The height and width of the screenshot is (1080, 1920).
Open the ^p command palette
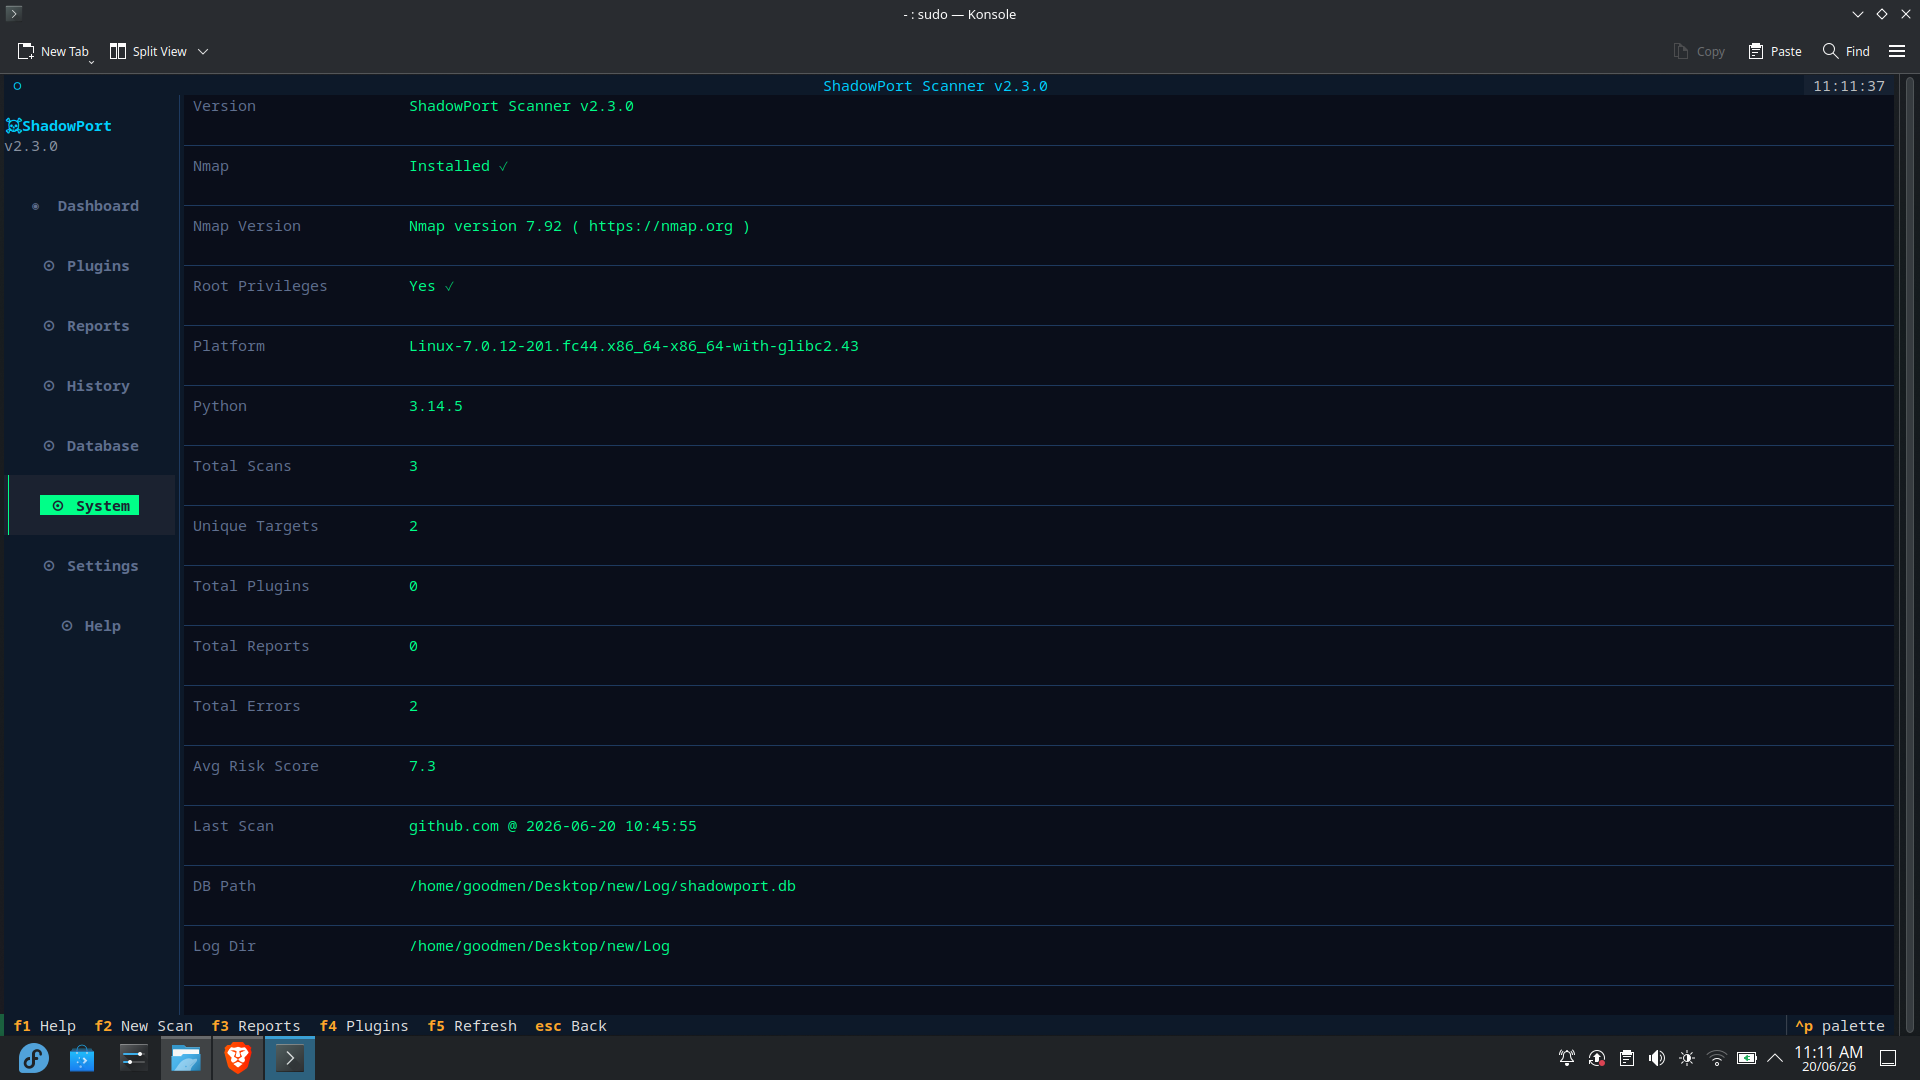pyautogui.click(x=1840, y=1026)
